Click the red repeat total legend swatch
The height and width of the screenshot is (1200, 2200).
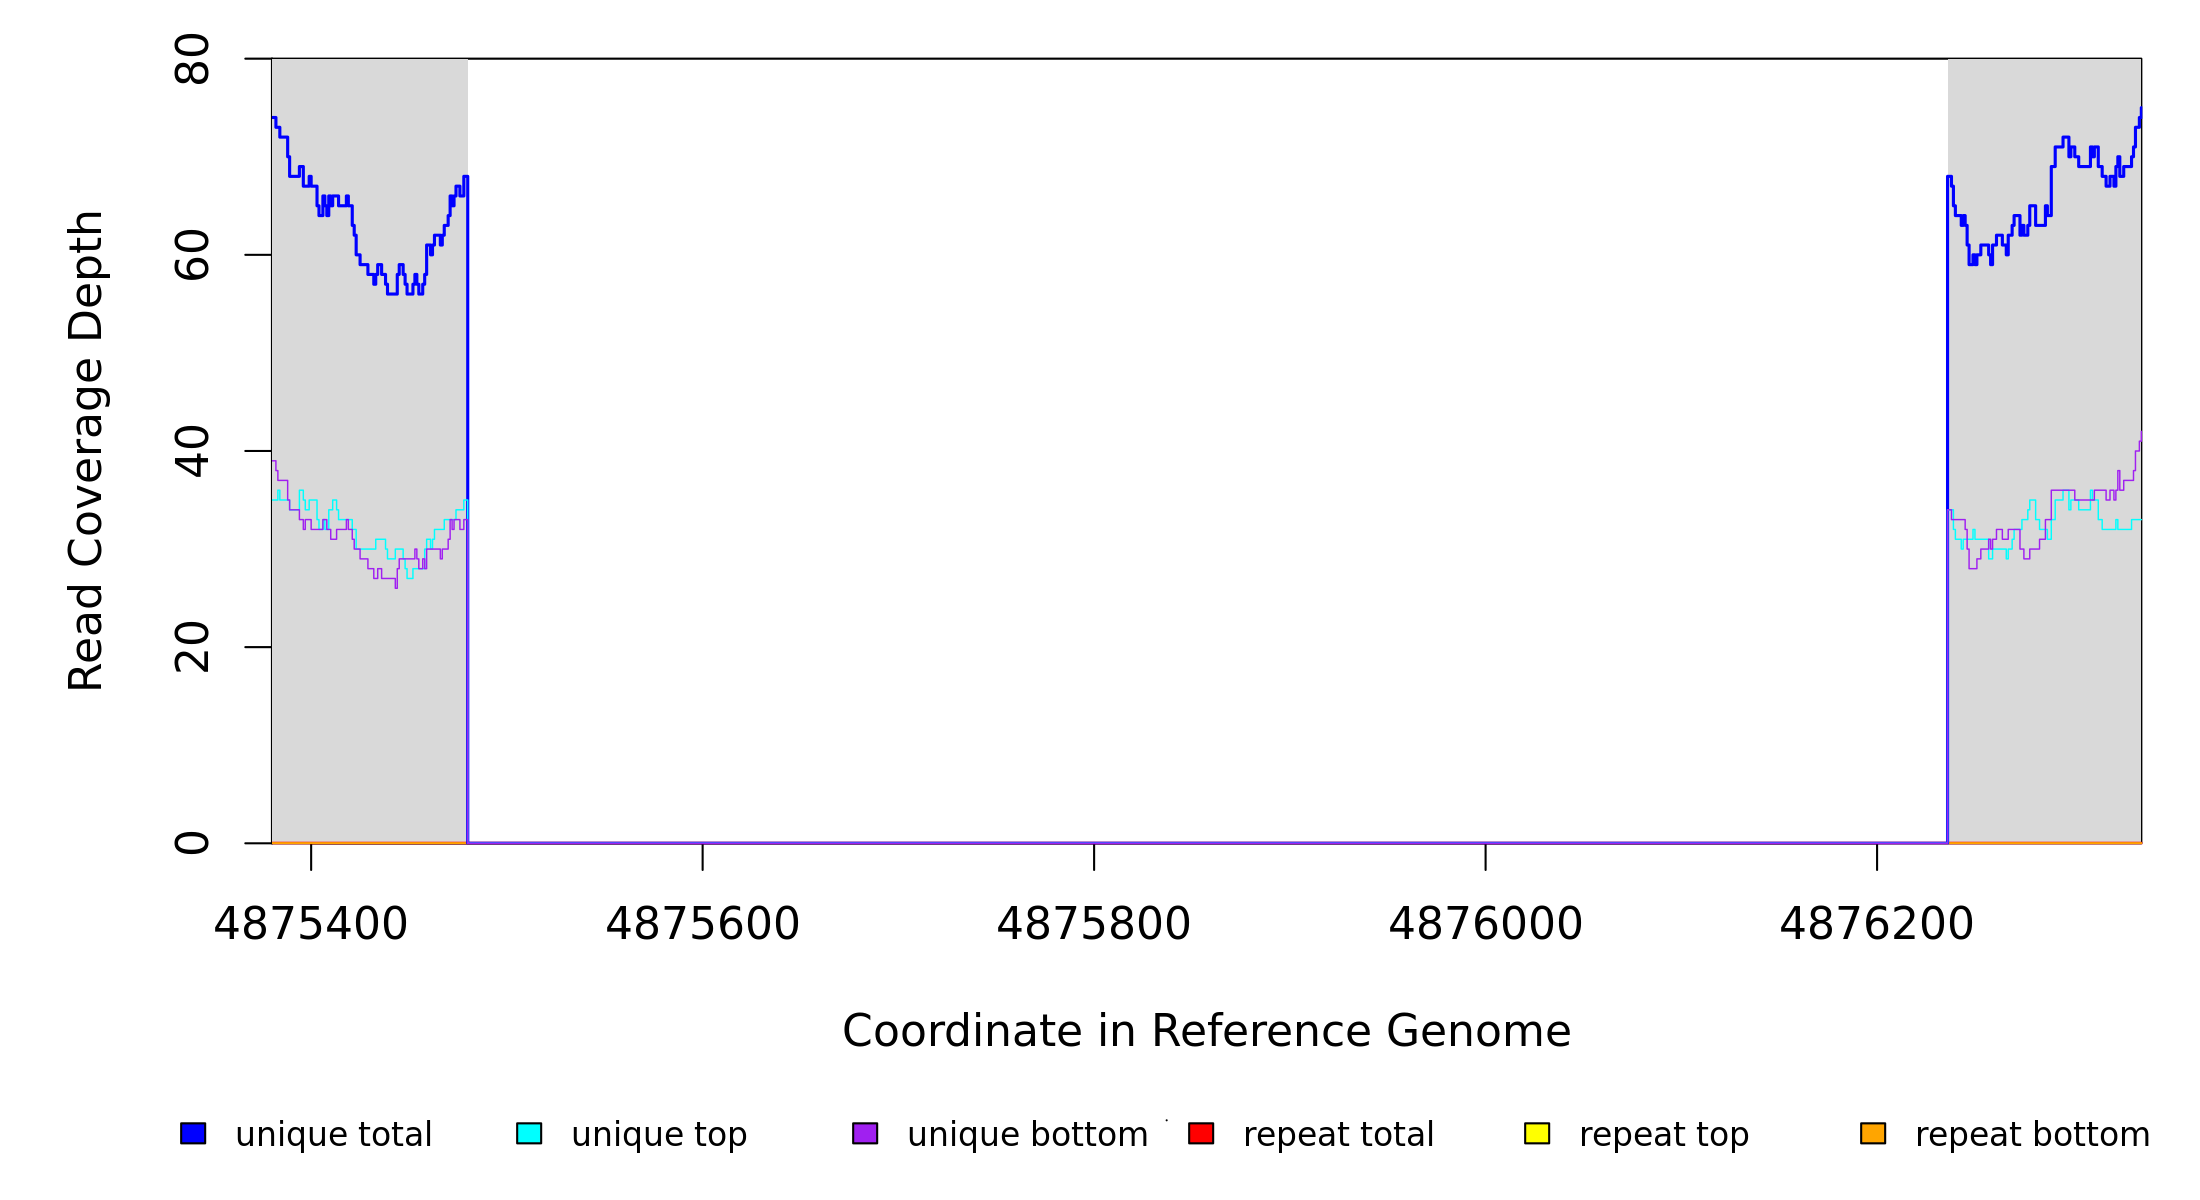click(1201, 1133)
